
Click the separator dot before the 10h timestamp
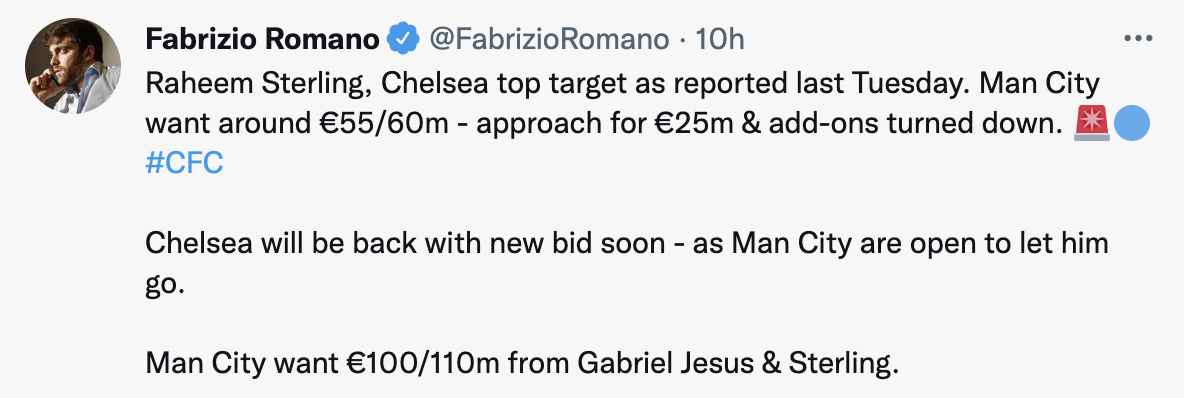tap(683, 40)
